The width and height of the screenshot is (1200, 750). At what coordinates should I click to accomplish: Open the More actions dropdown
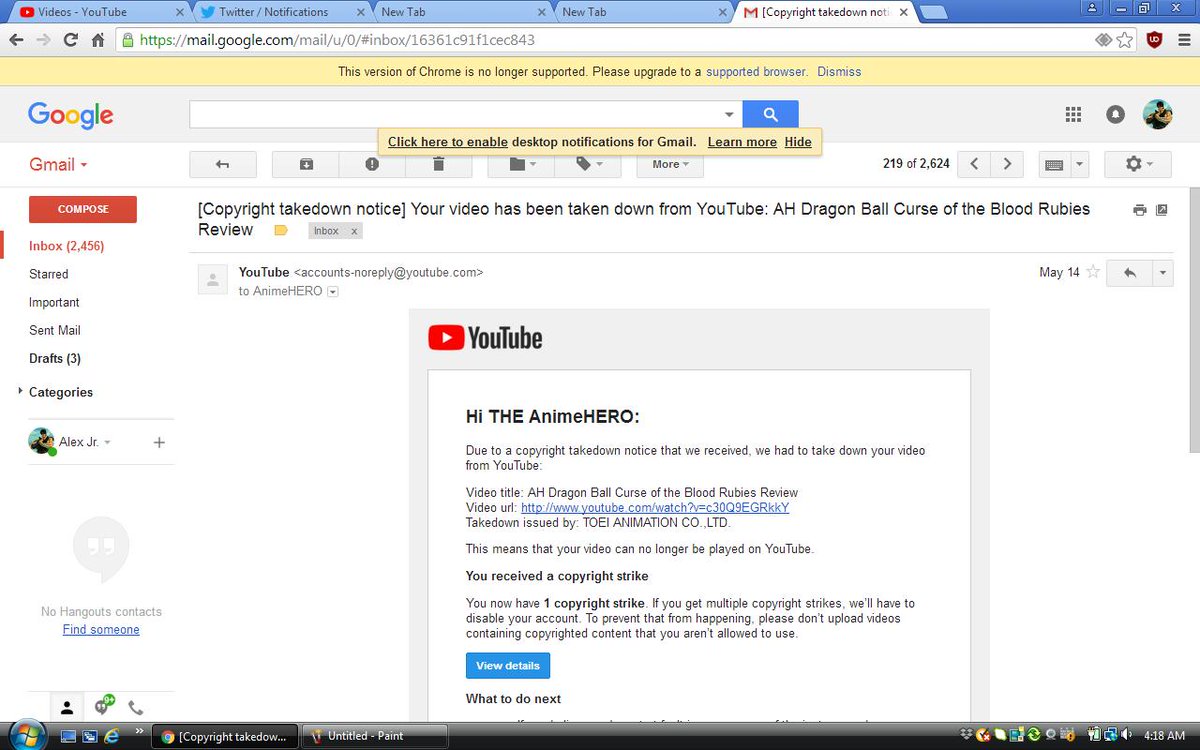669,164
